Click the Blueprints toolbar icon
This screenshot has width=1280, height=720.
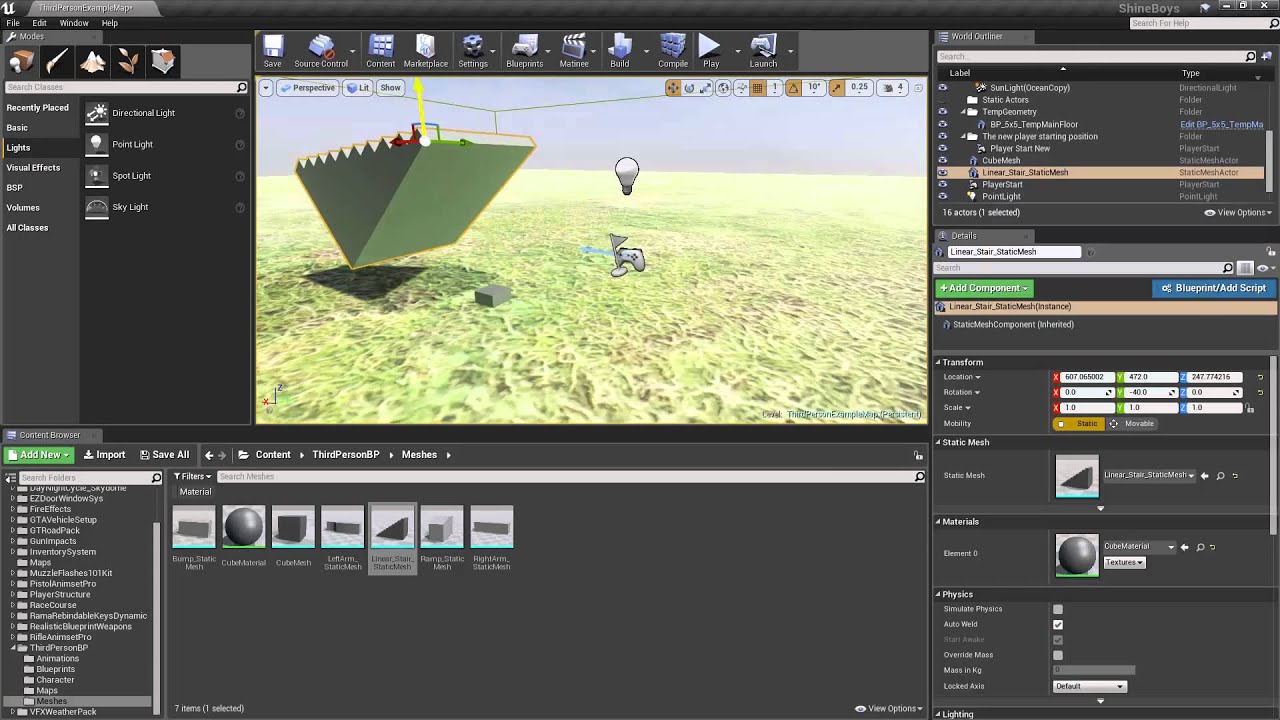click(524, 52)
